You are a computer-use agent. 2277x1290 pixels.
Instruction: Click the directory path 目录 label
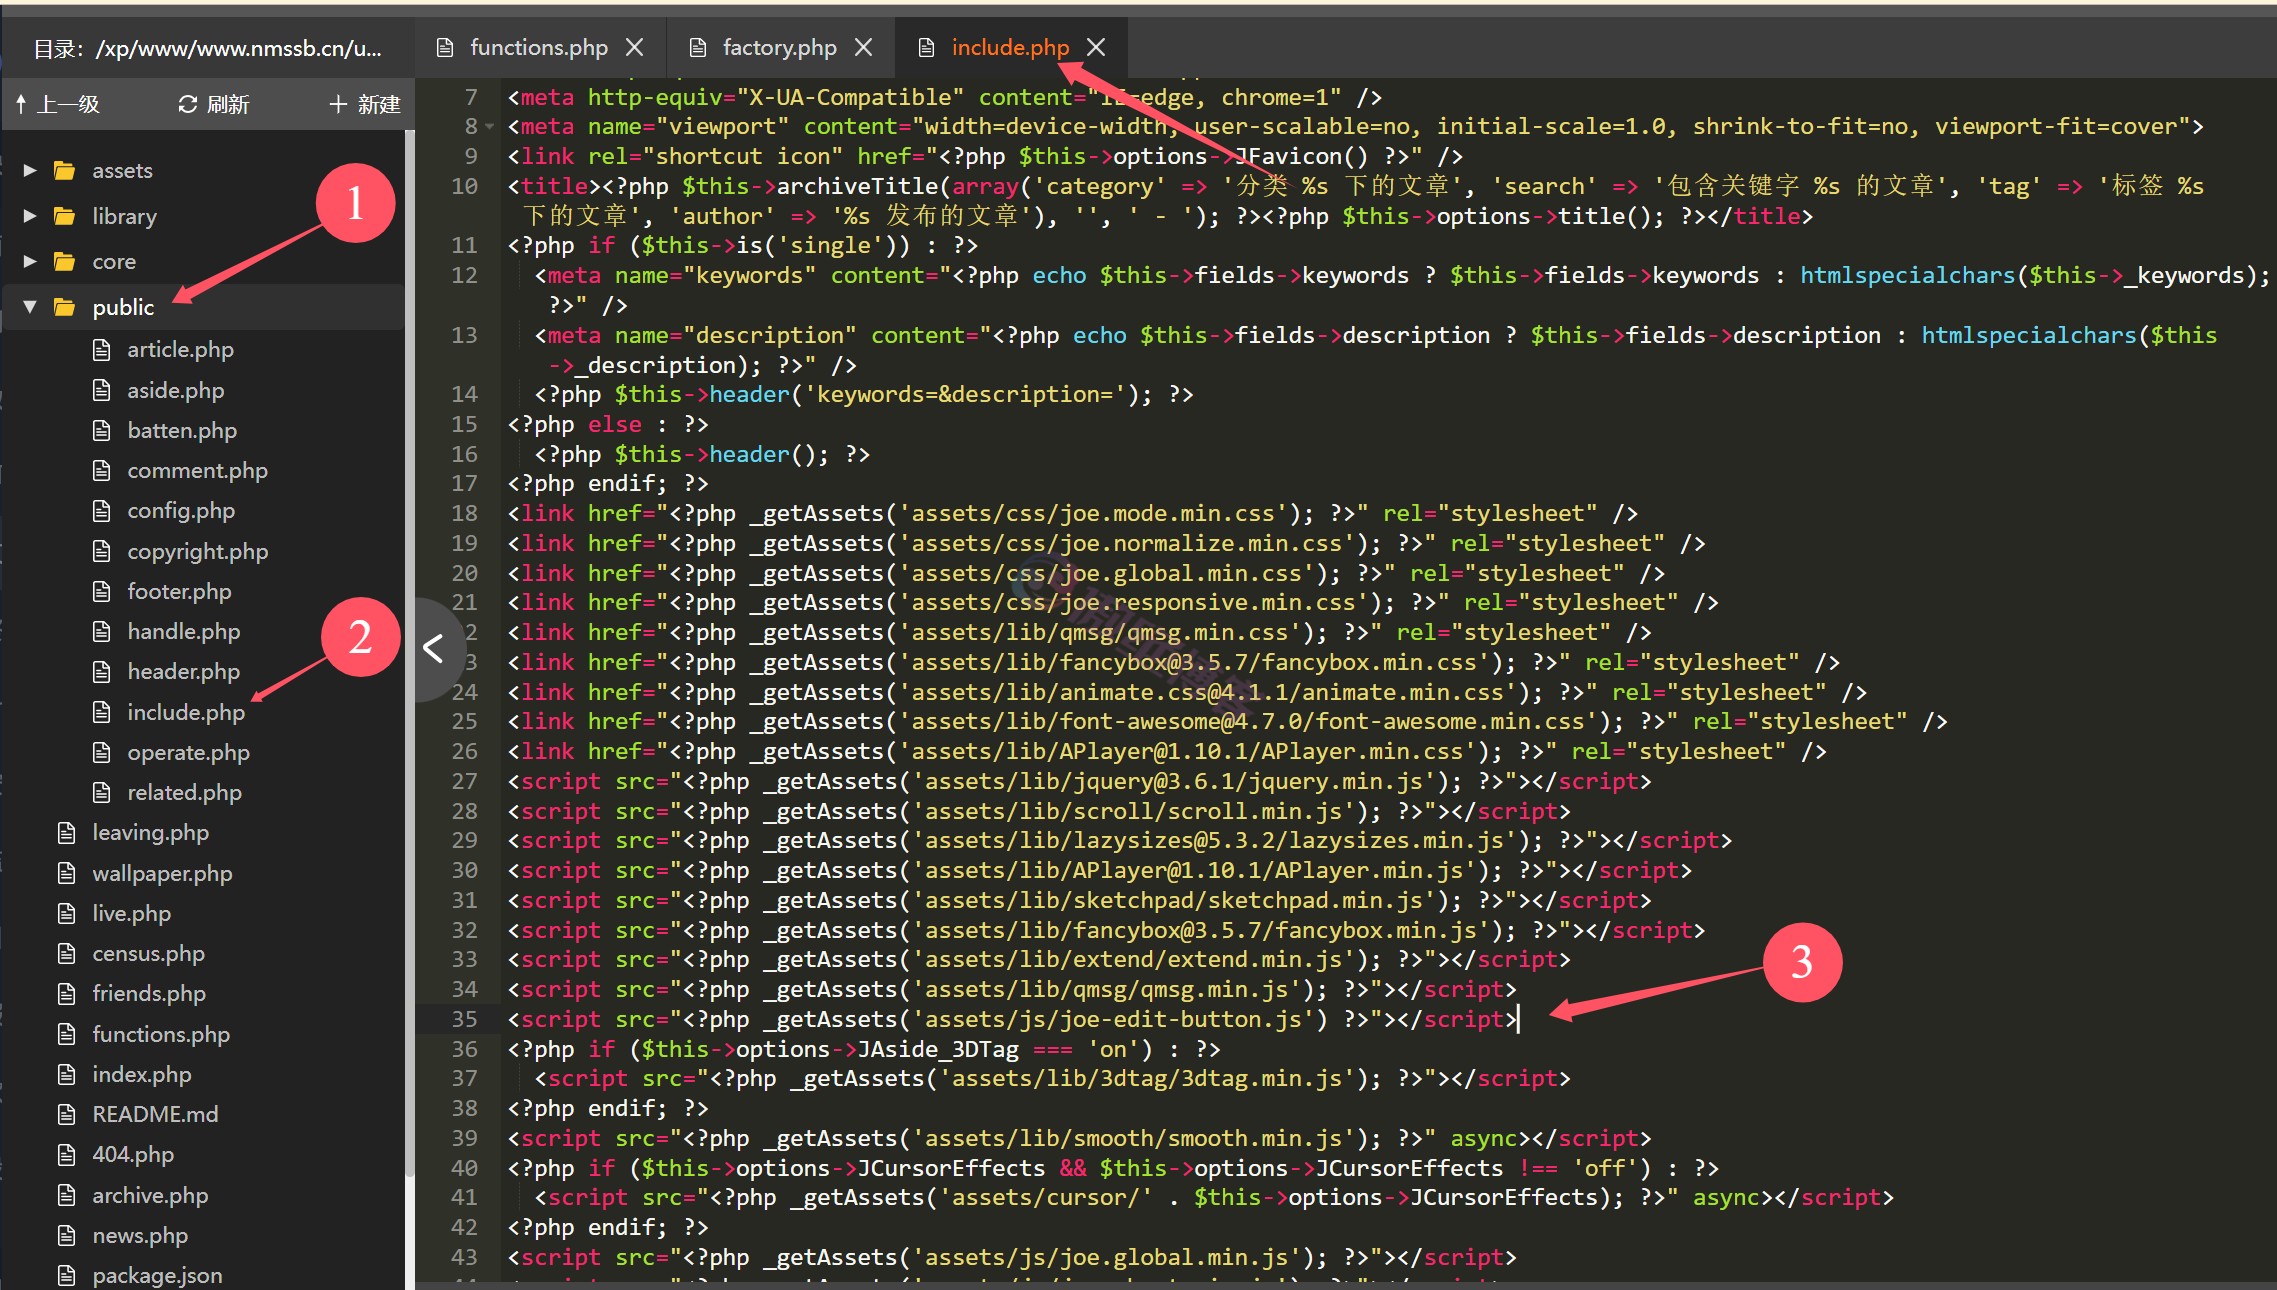tap(207, 48)
